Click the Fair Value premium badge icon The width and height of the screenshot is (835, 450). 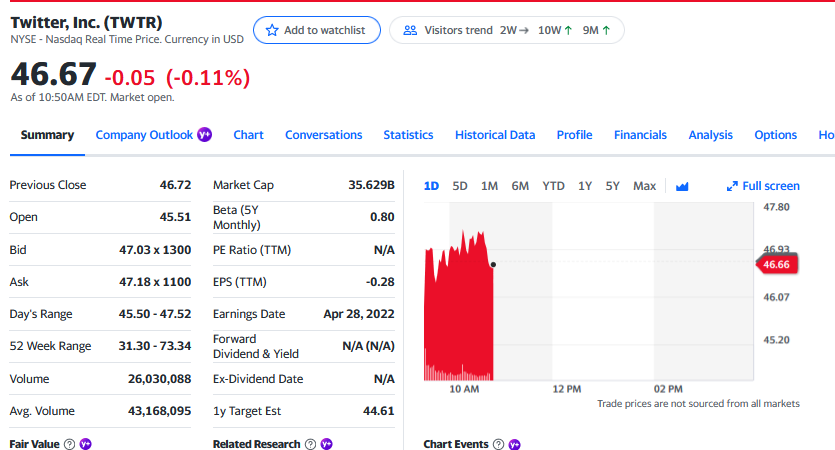[x=86, y=444]
